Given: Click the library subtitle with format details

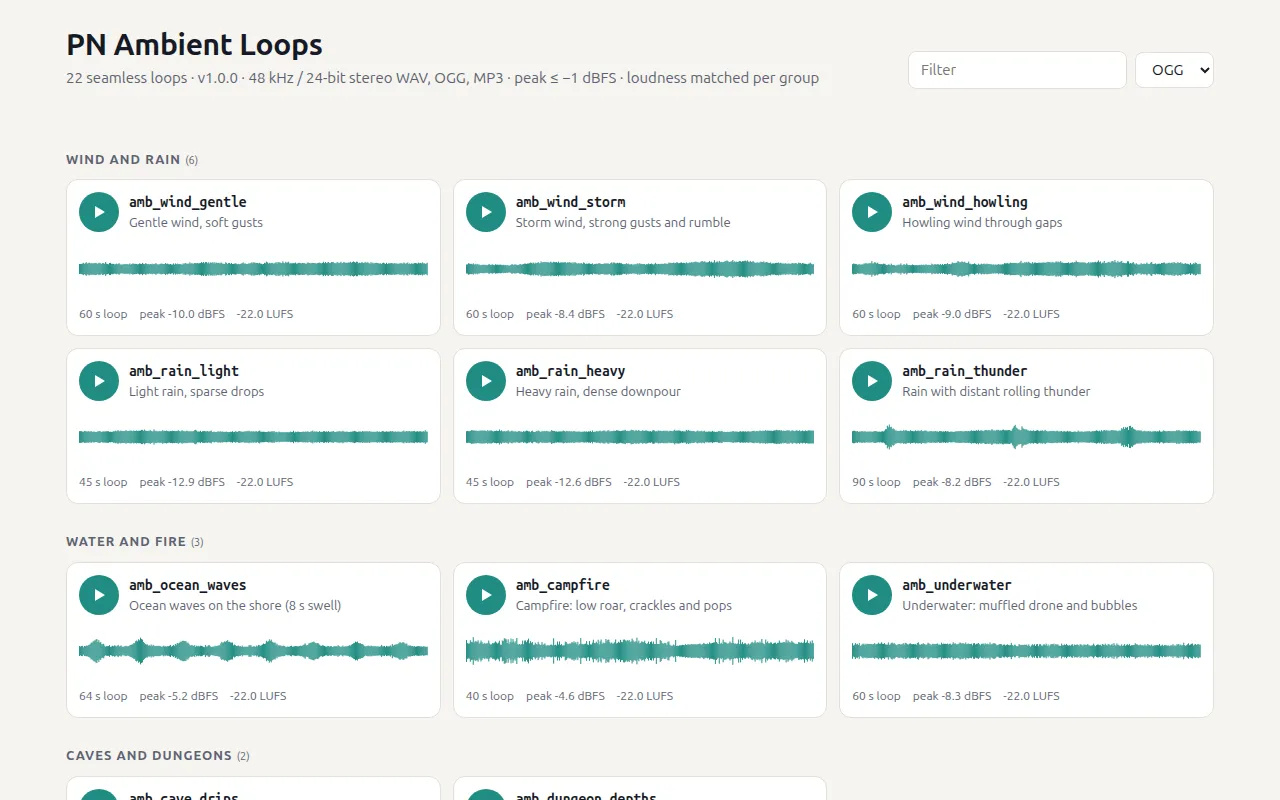Looking at the screenshot, I should (x=442, y=78).
